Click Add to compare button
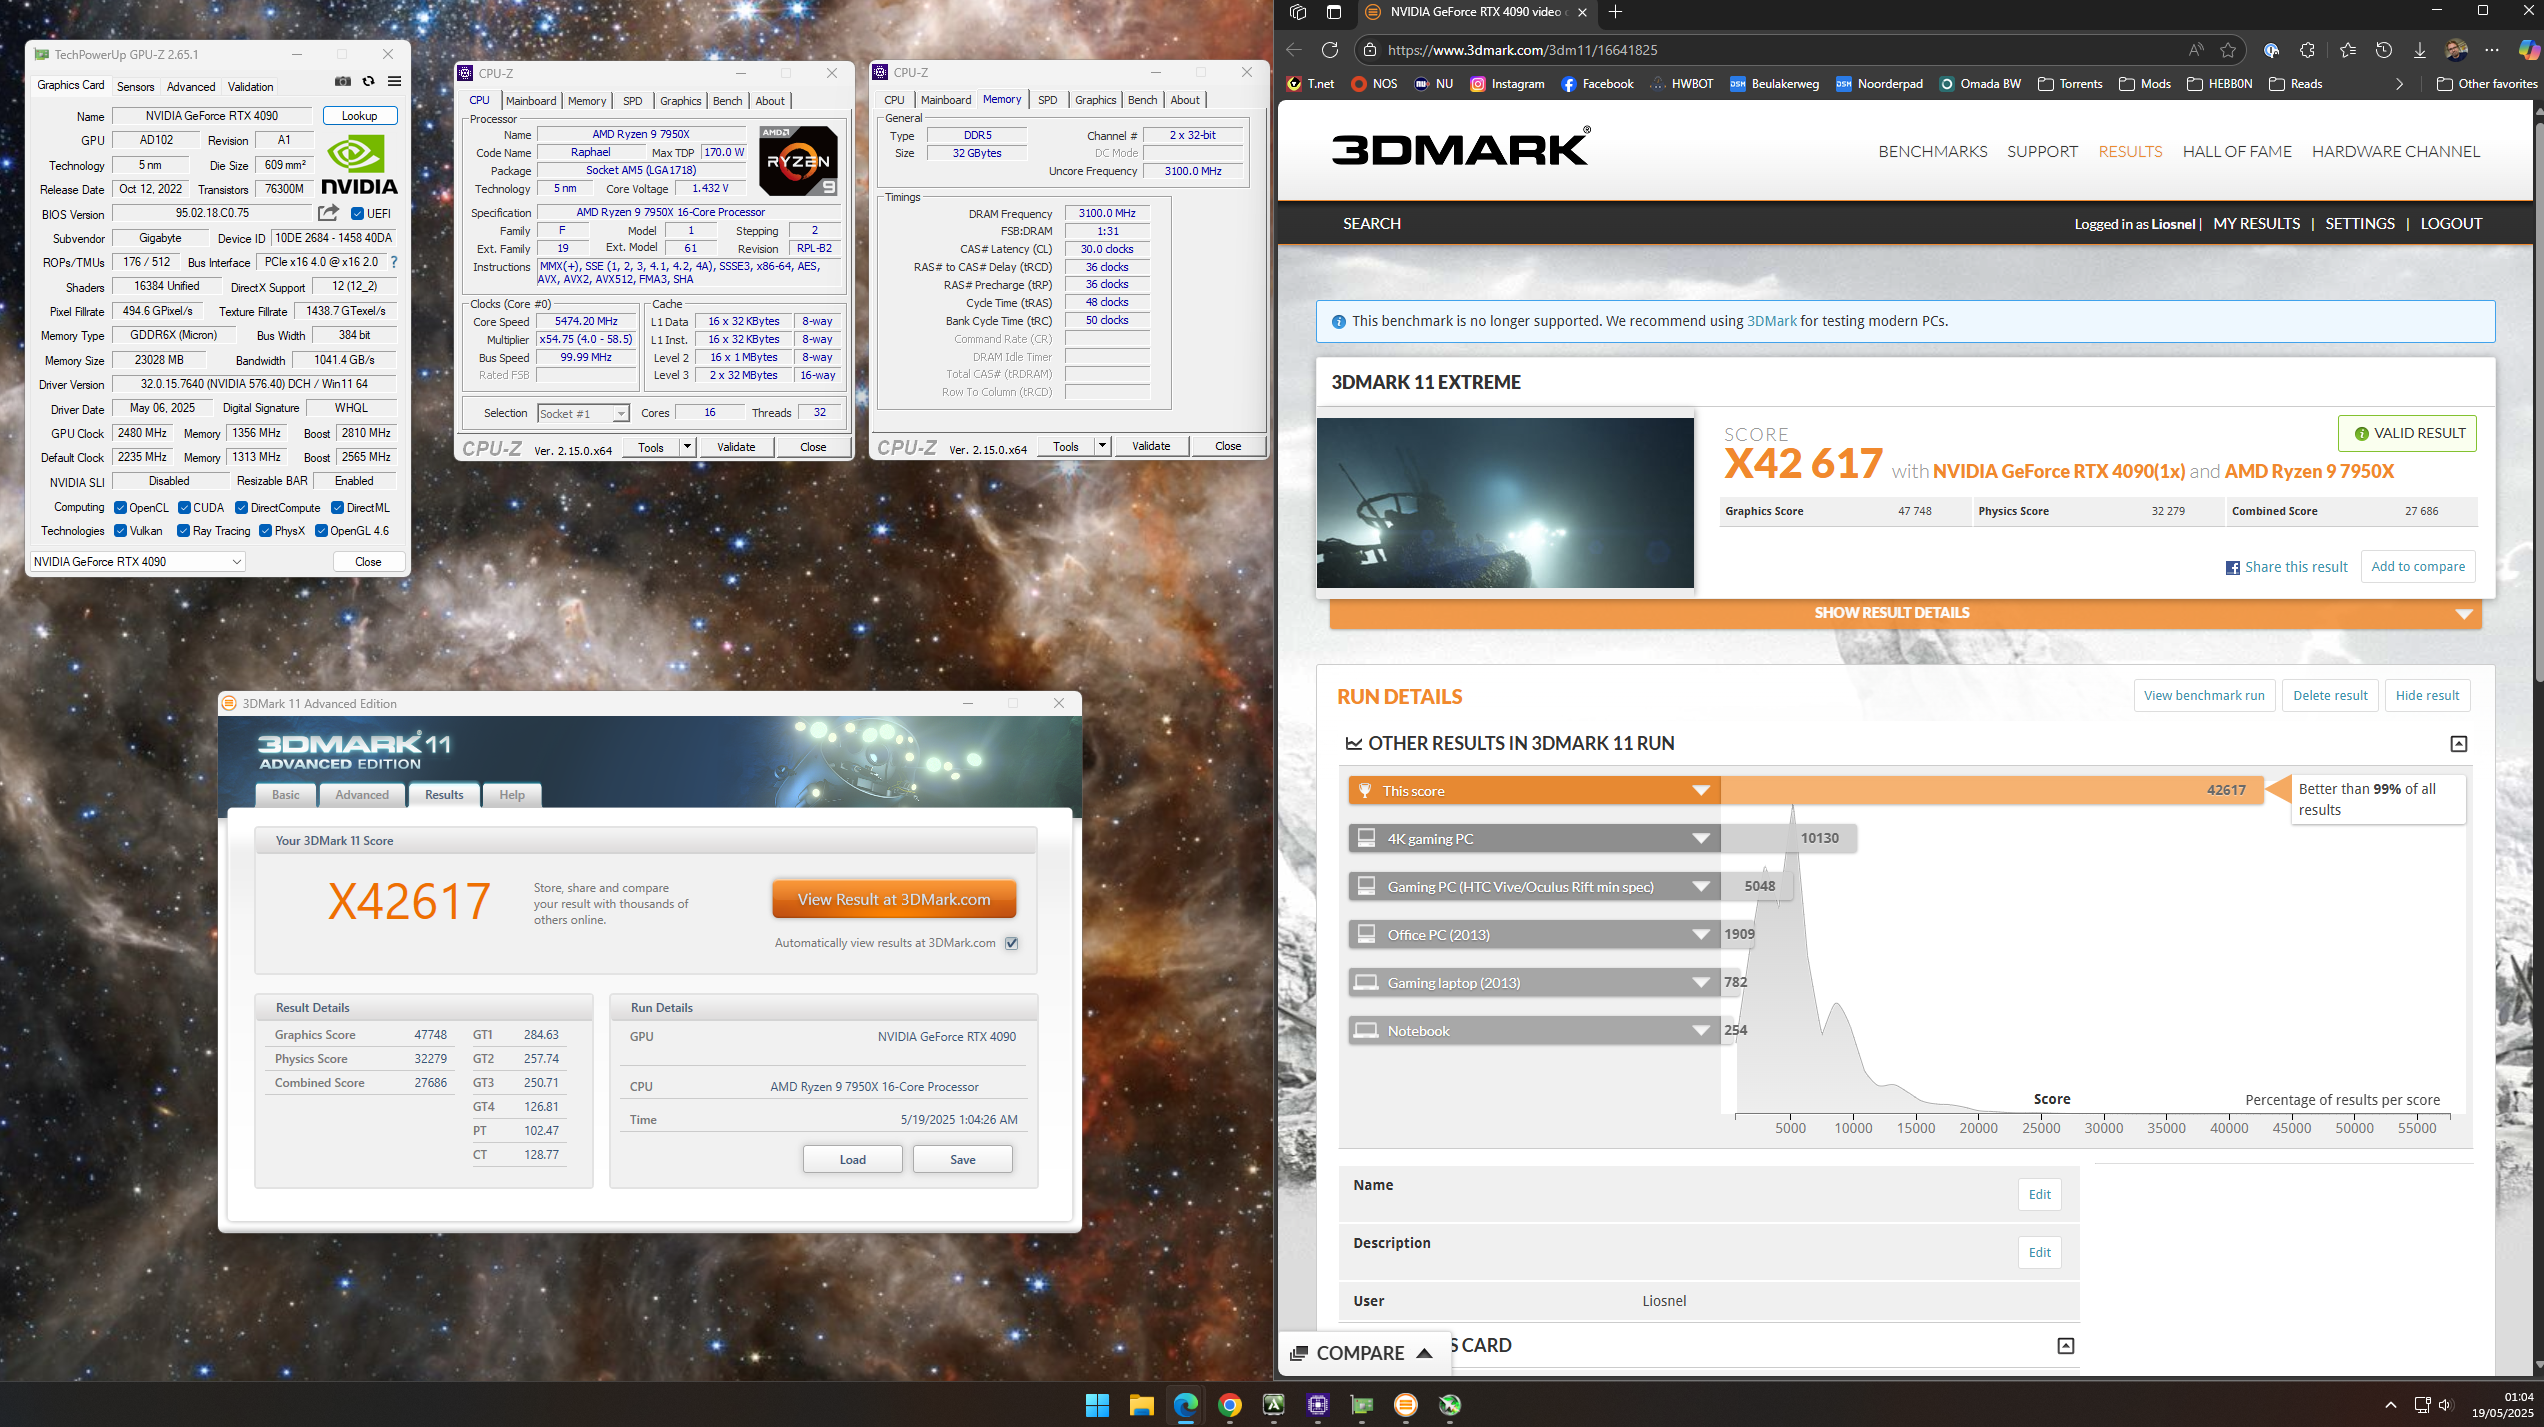 tap(2418, 566)
